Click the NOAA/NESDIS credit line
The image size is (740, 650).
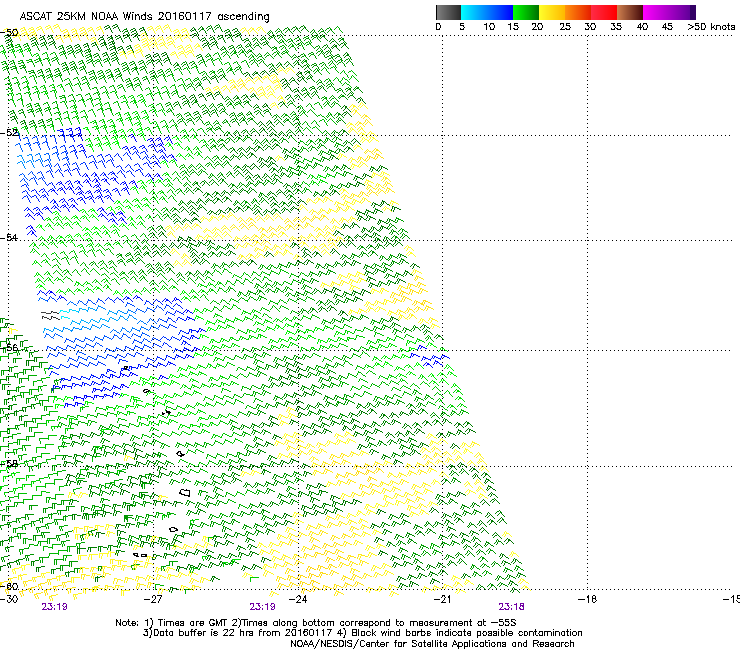(x=432, y=644)
